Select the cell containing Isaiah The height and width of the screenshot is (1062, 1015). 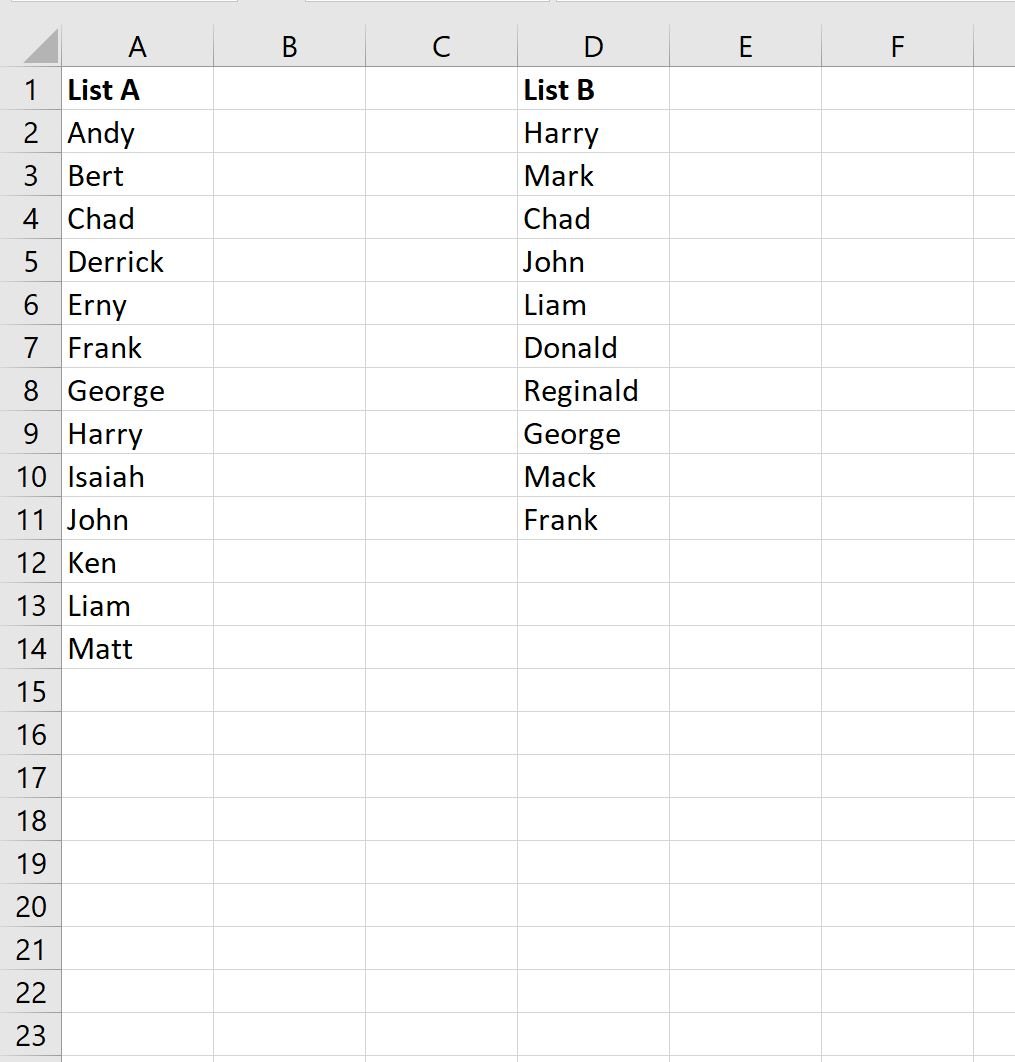click(x=137, y=475)
